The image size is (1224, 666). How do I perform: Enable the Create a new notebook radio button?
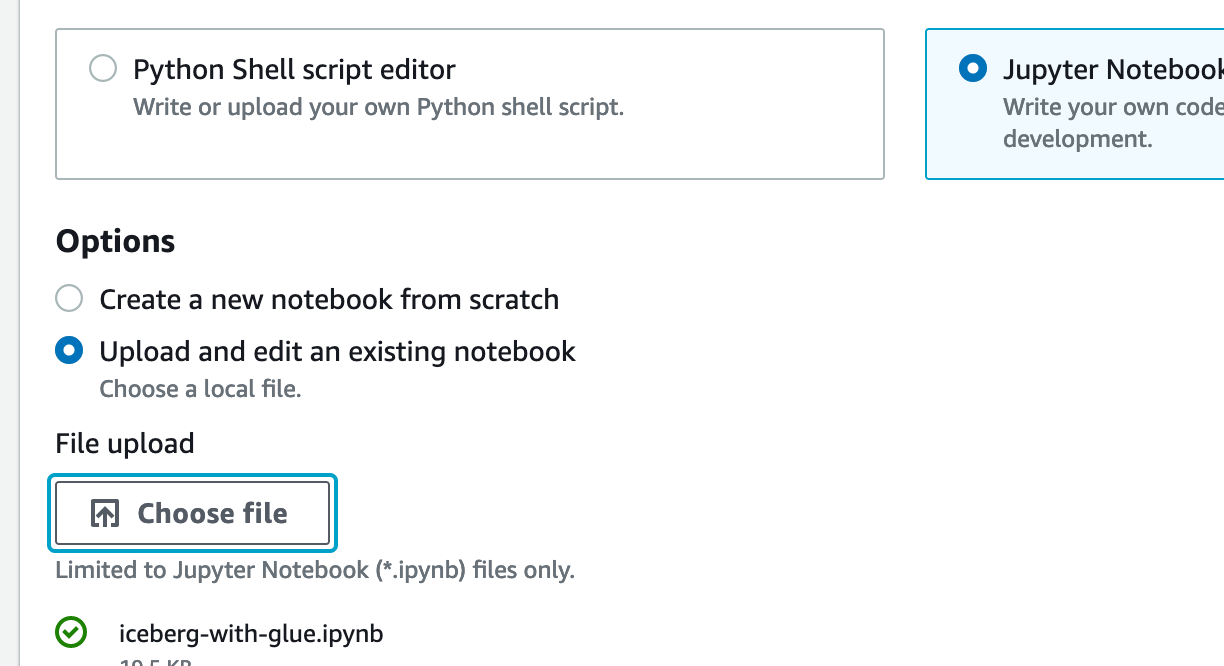tap(69, 299)
